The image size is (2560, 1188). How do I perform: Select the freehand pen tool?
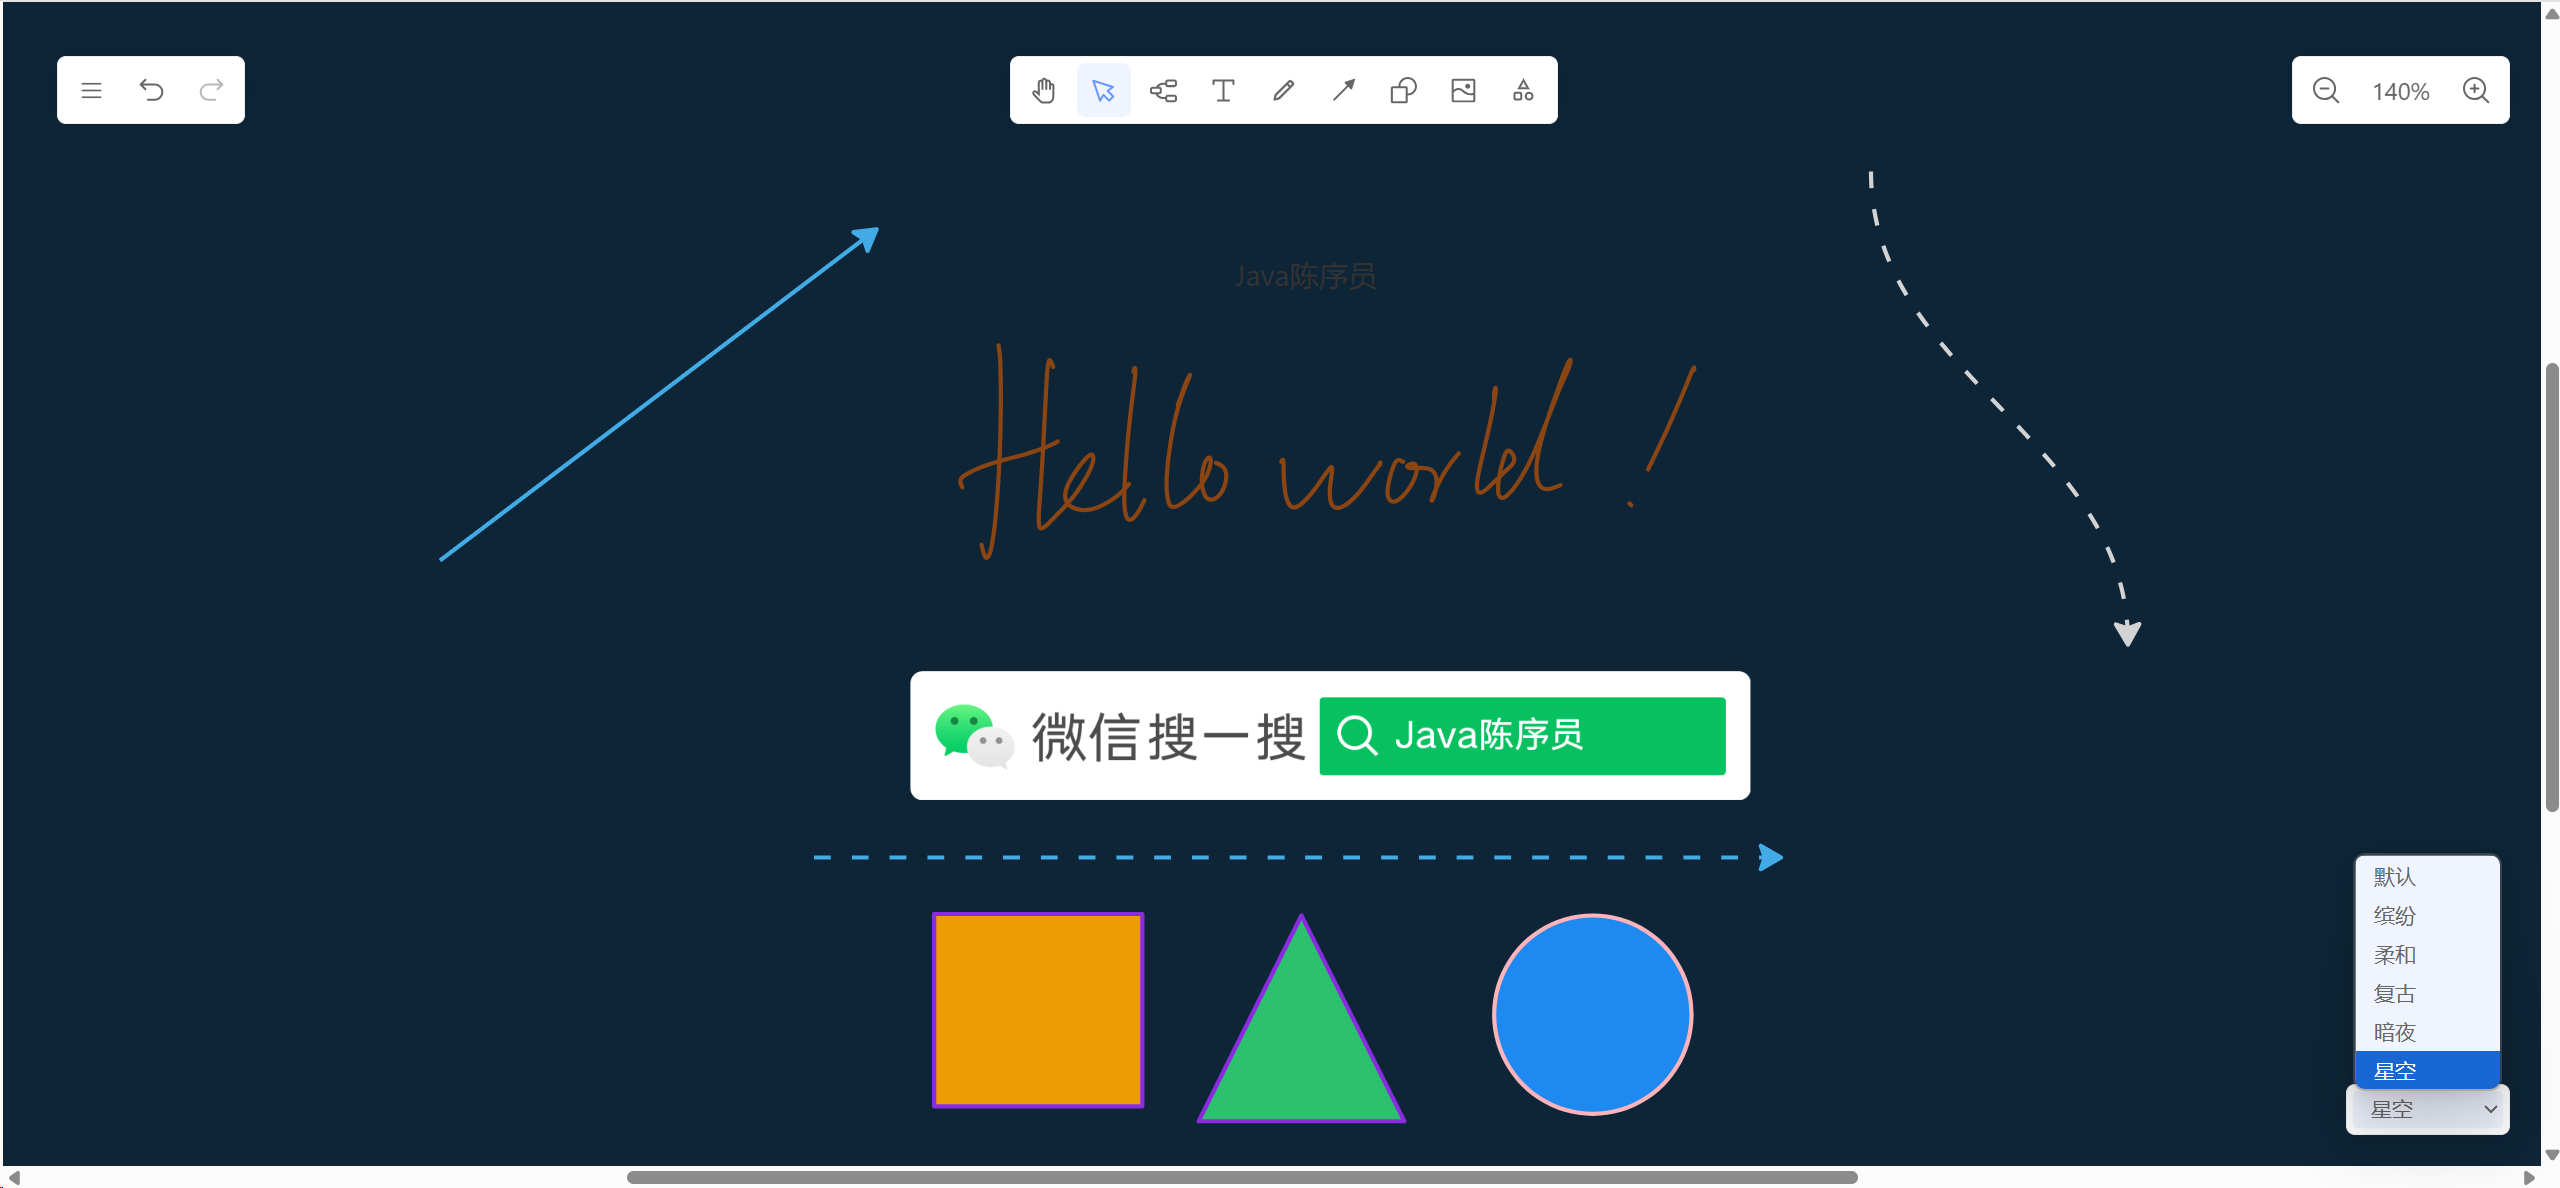(x=1283, y=91)
